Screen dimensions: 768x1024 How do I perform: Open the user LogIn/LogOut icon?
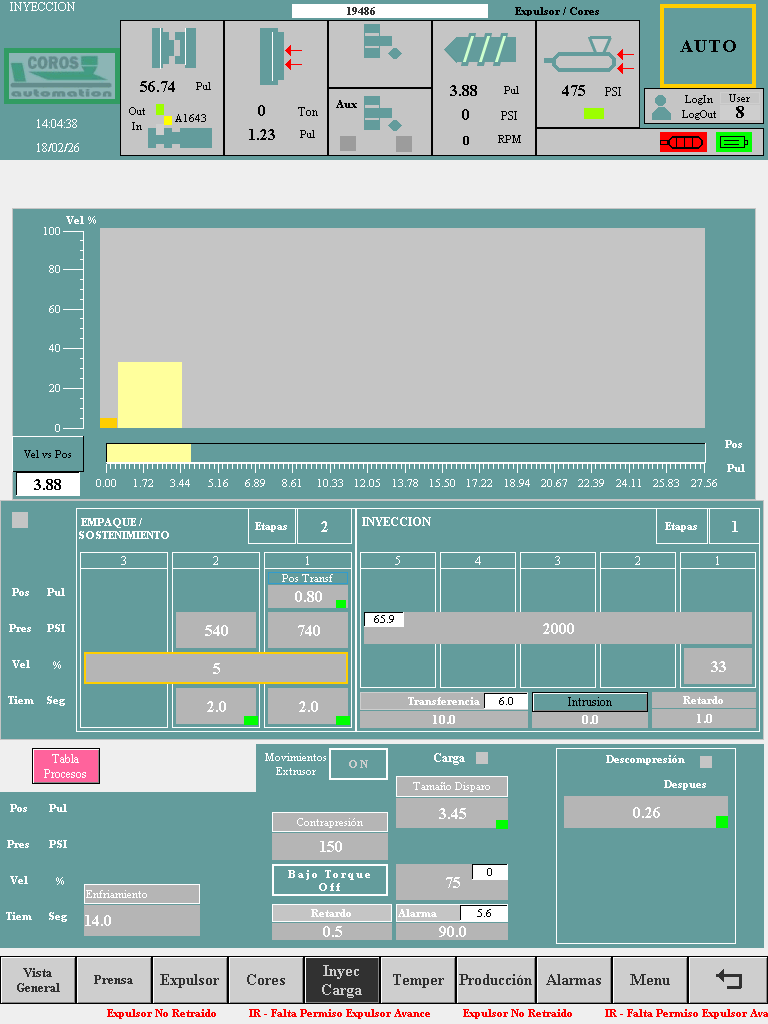[x=661, y=107]
